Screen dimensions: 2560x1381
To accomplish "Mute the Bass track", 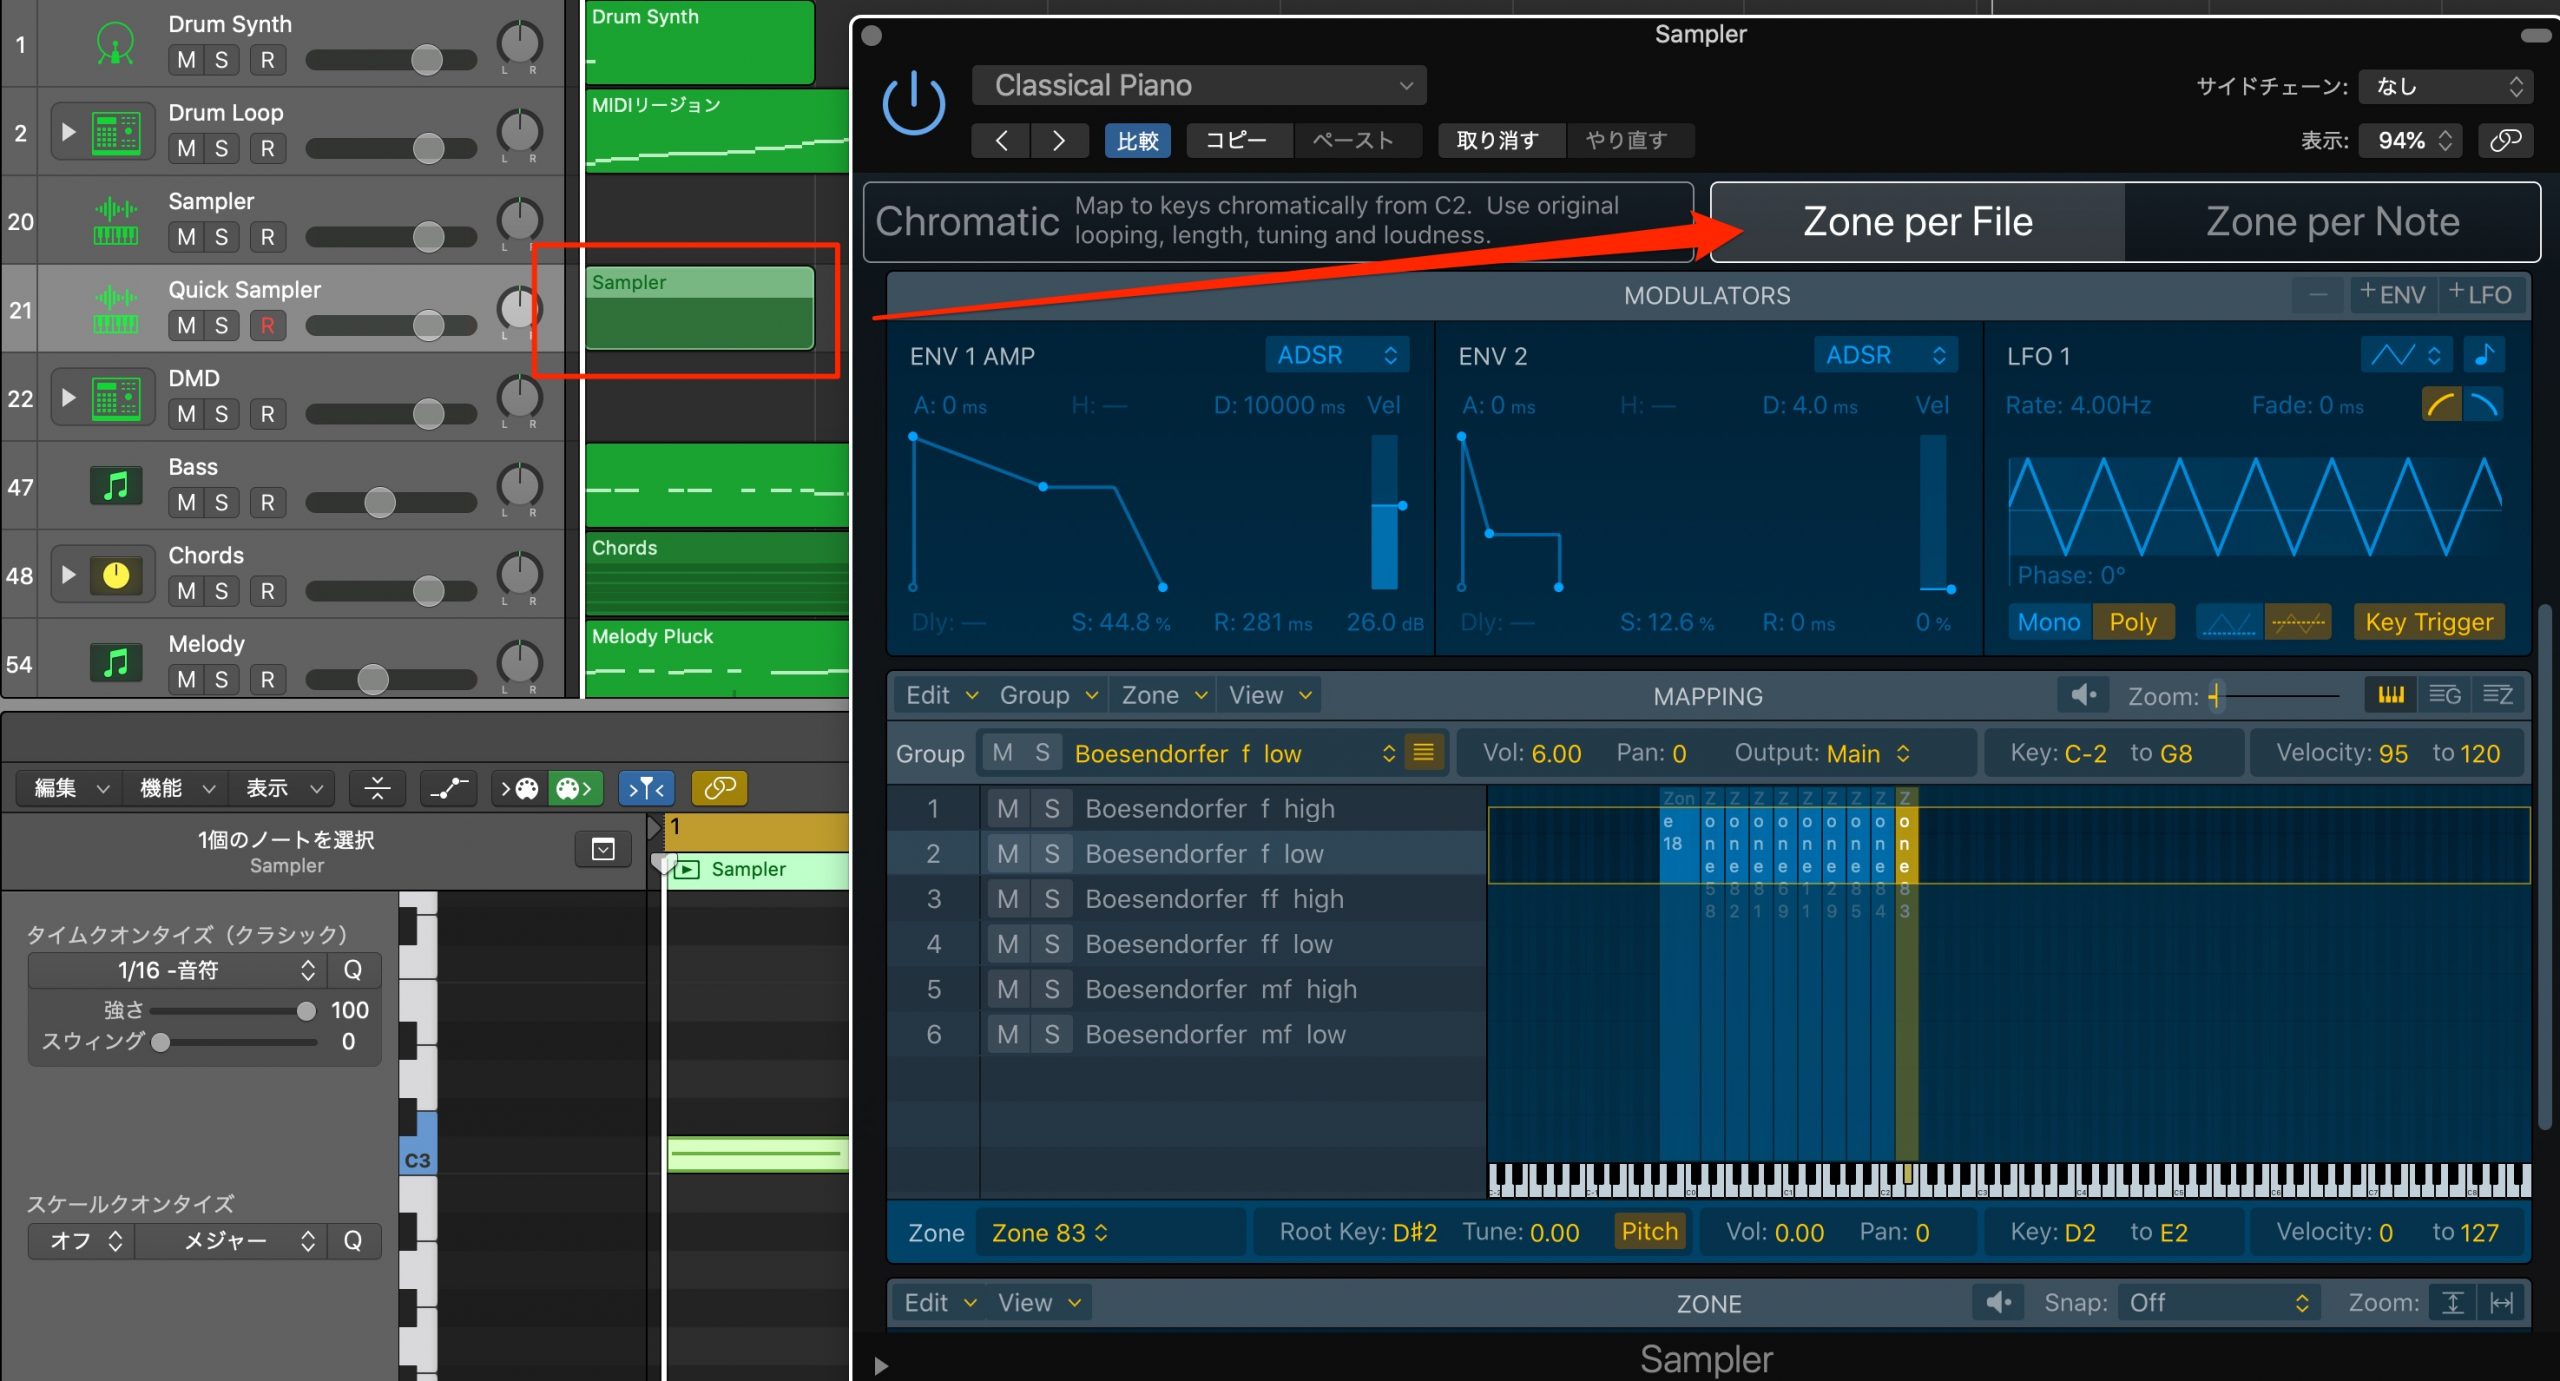I will [x=186, y=503].
